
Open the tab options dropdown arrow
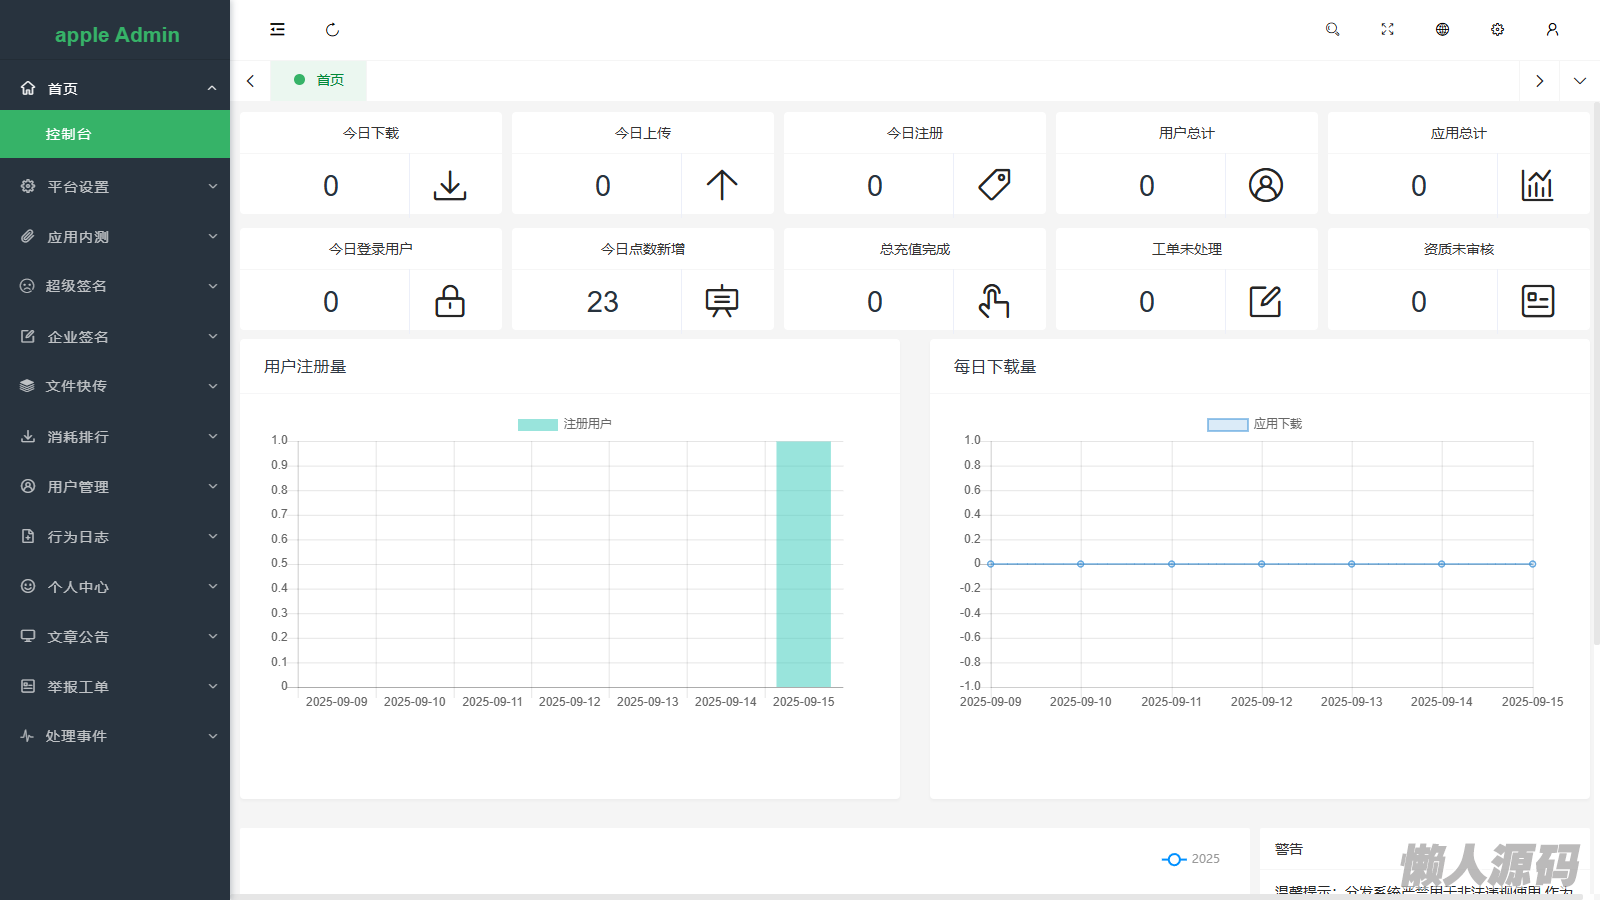(1579, 81)
